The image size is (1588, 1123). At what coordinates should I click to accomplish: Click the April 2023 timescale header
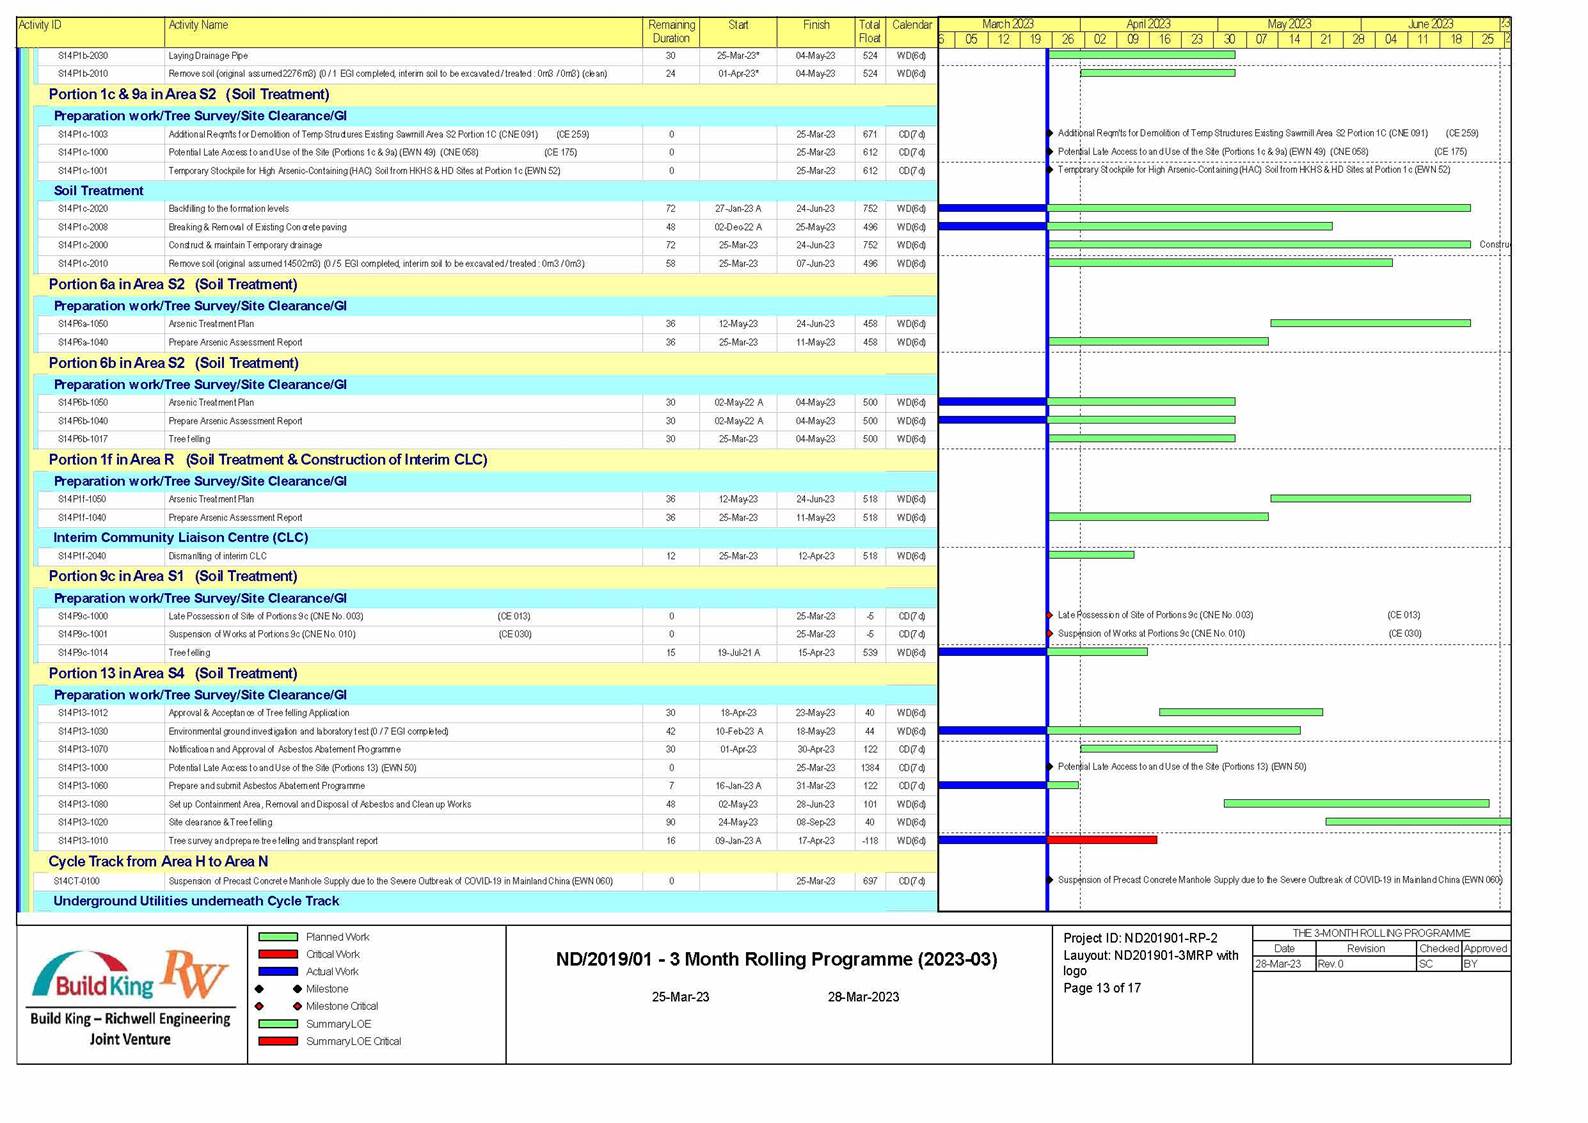1148,24
